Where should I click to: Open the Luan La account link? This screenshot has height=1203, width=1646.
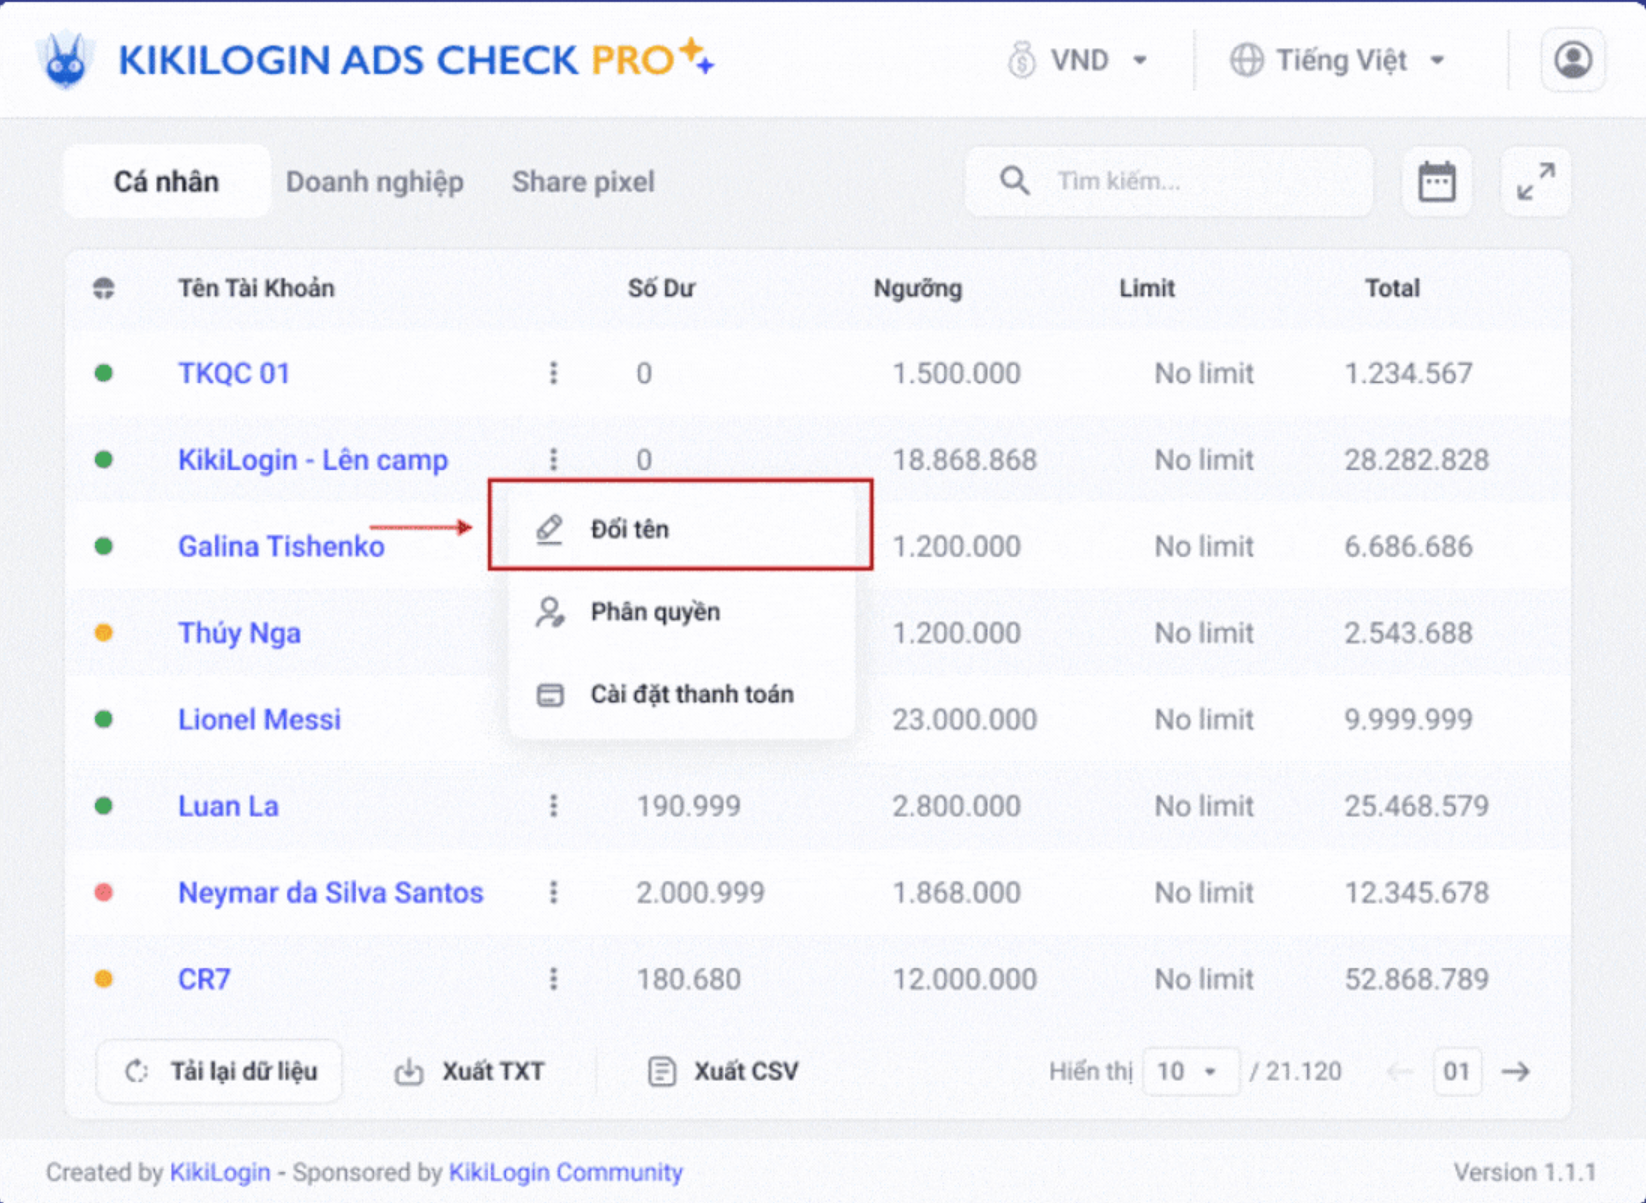pyautogui.click(x=228, y=806)
